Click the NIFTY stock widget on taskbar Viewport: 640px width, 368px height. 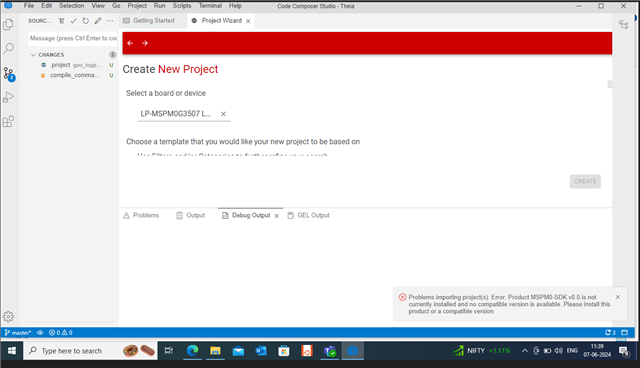[x=482, y=351]
